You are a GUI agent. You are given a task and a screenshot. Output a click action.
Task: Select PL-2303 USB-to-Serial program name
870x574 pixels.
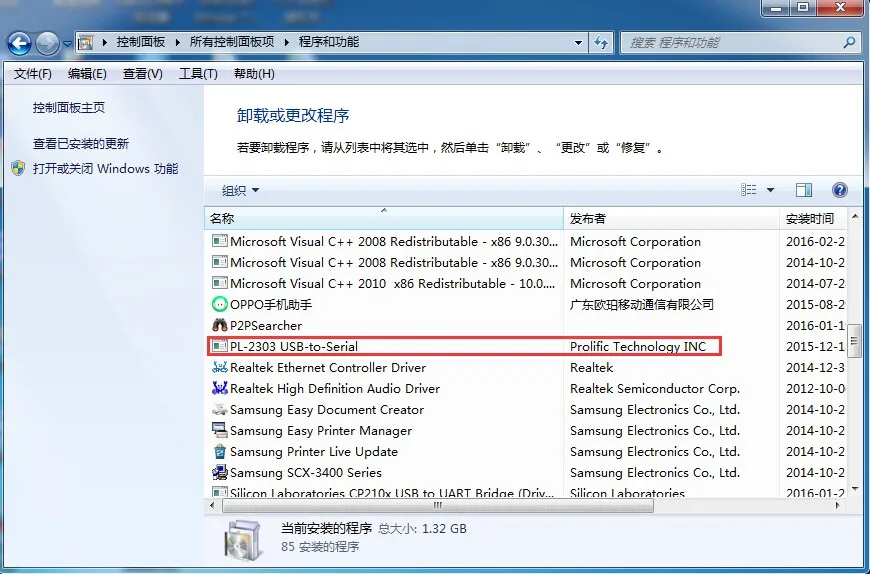click(294, 347)
